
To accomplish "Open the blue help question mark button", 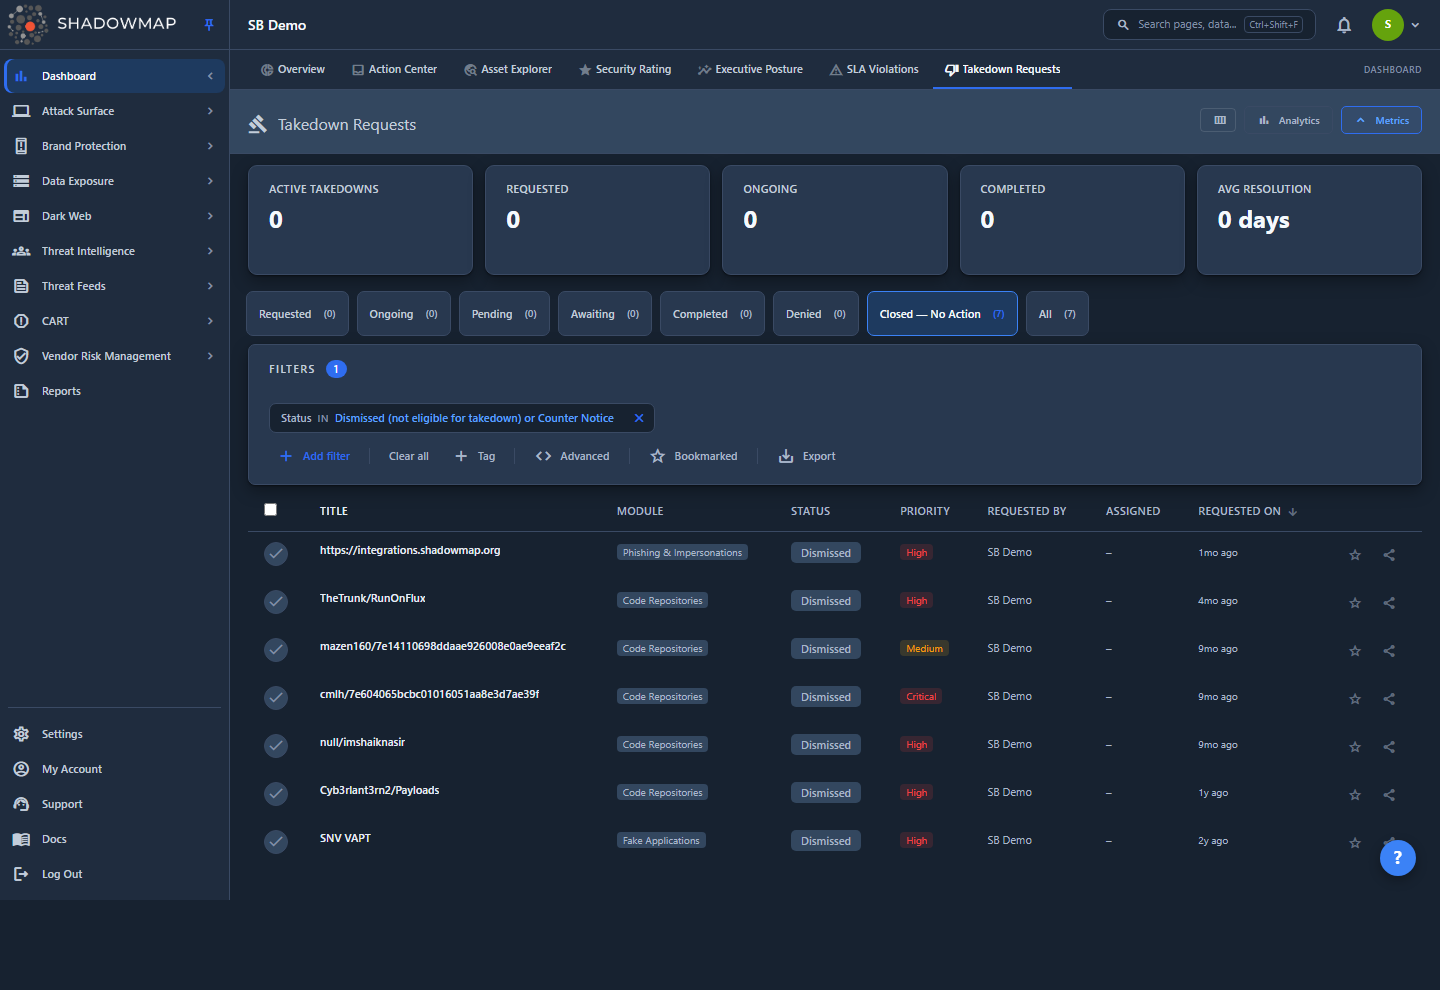I will [x=1397, y=857].
